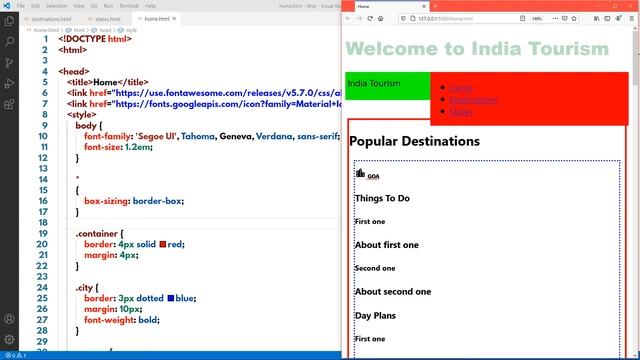Screen dimensions: 640x360
Task: Open the page actions three-dots menu
Action: 555,18
